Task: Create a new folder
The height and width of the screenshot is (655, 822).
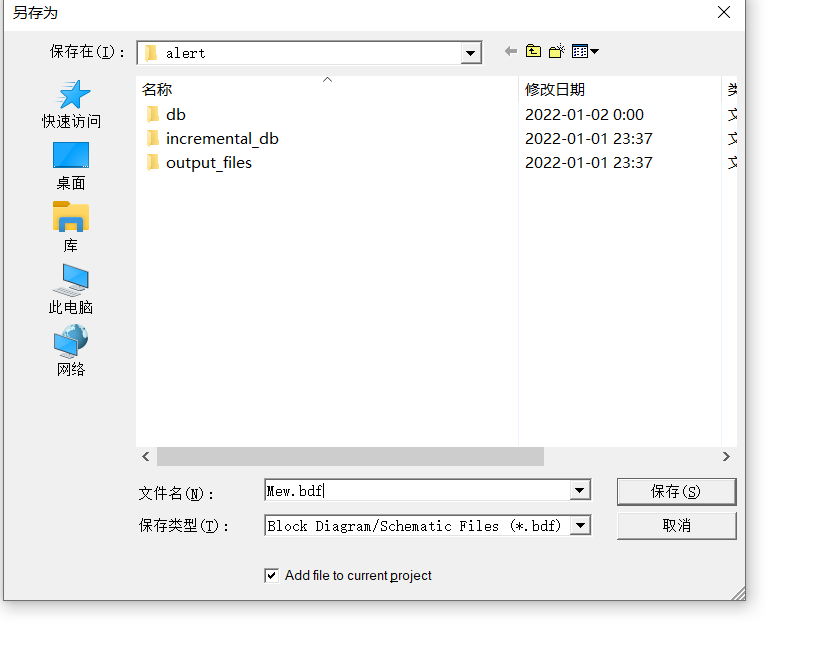Action: pyautogui.click(x=556, y=51)
